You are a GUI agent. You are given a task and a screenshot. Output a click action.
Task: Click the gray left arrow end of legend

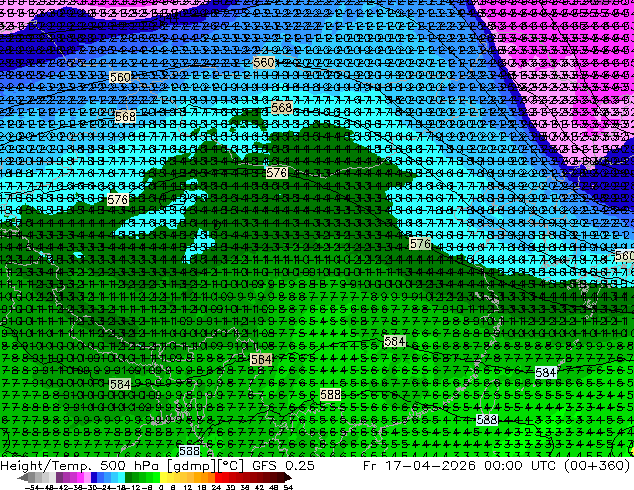[23, 477]
